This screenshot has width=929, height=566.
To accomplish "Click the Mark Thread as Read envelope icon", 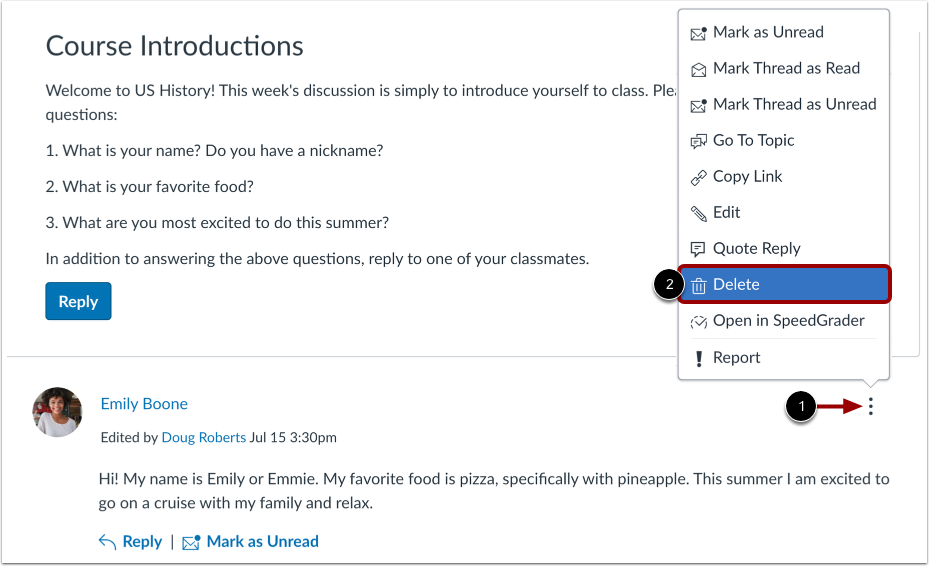I will (x=698, y=69).
